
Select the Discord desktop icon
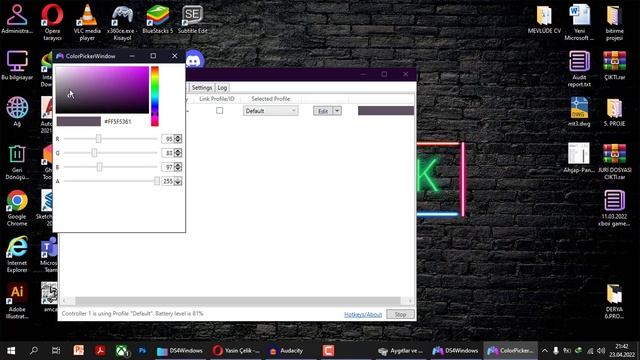coord(194,60)
